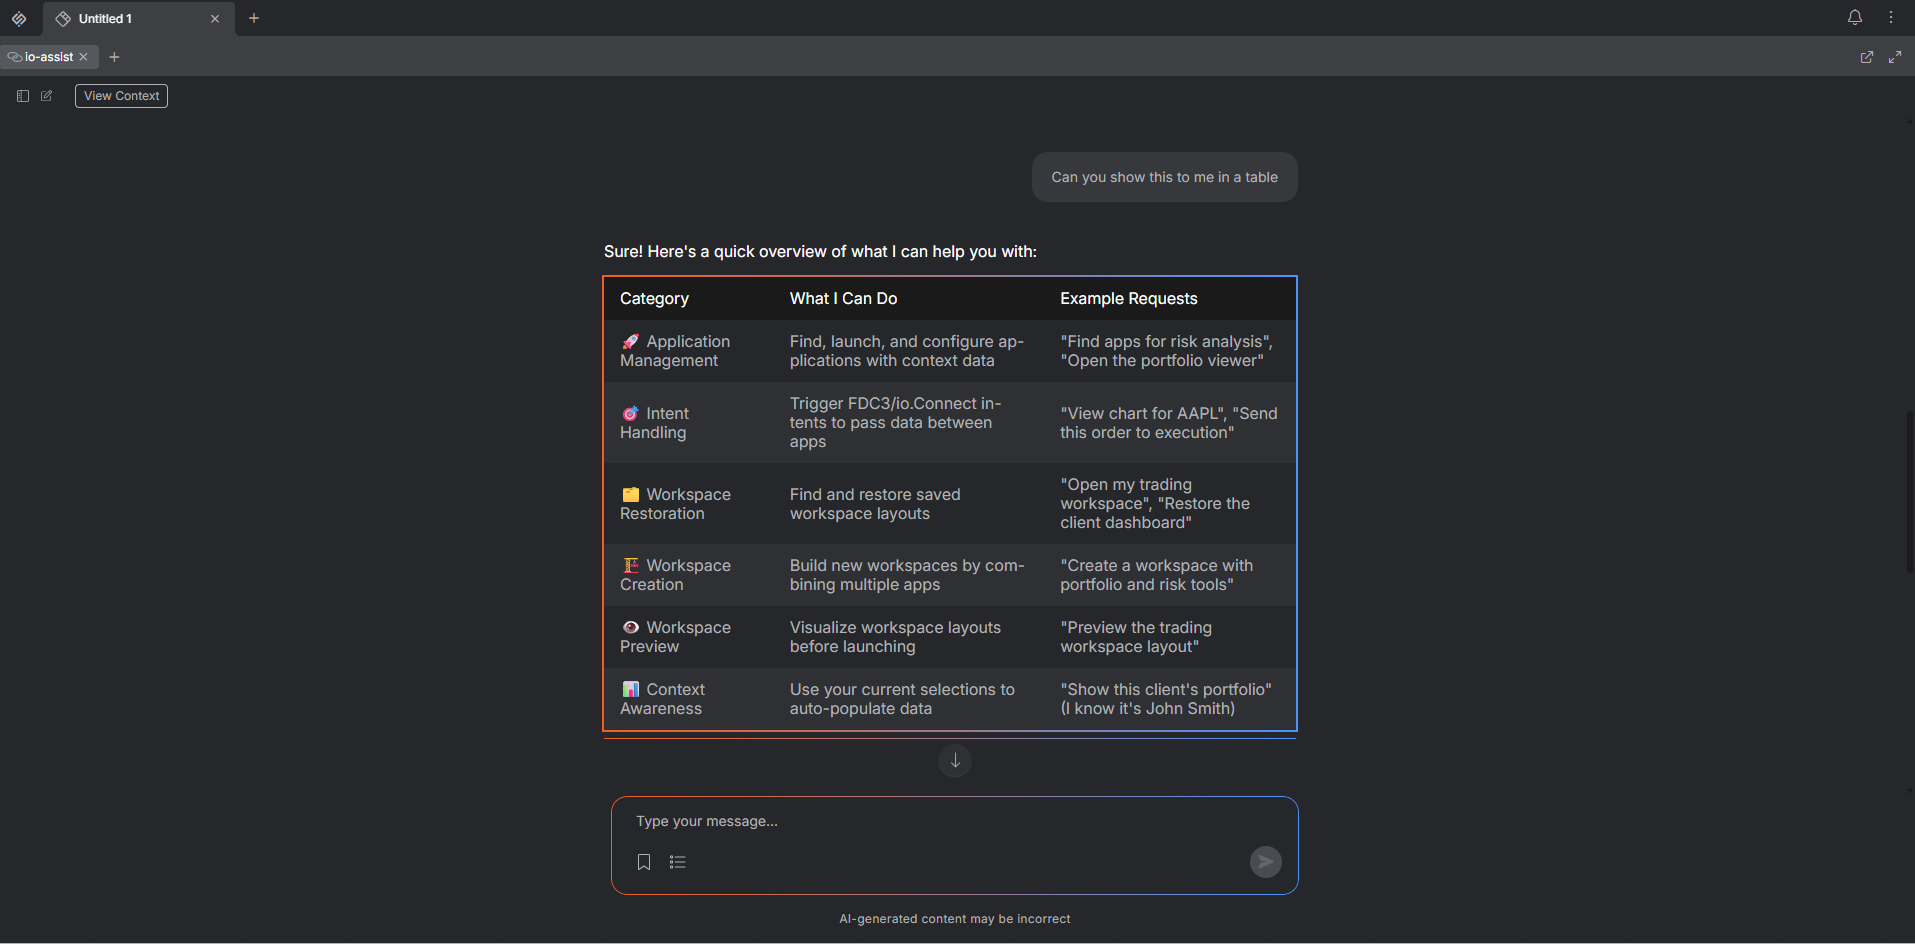Viewport: 1915px width, 944px height.
Task: Click the rocket emoji beside Application Management
Action: pos(630,342)
